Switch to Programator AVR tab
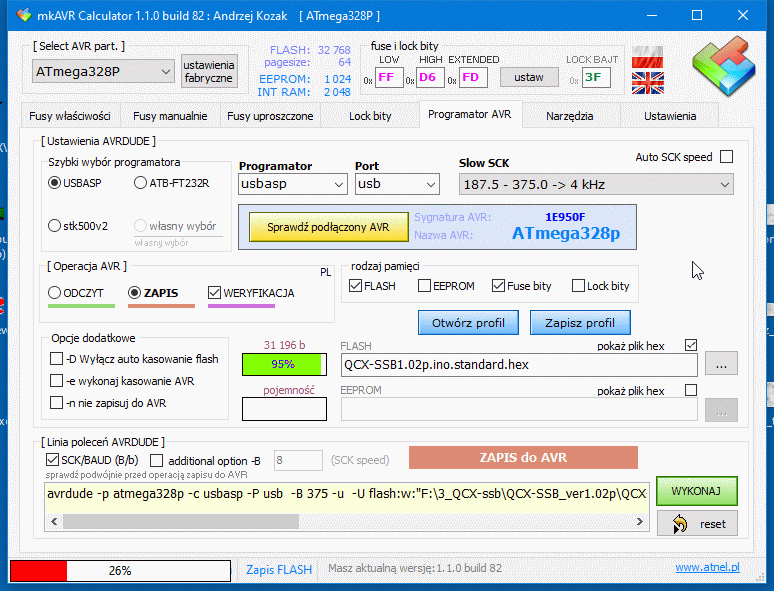774x591 pixels. coord(469,114)
